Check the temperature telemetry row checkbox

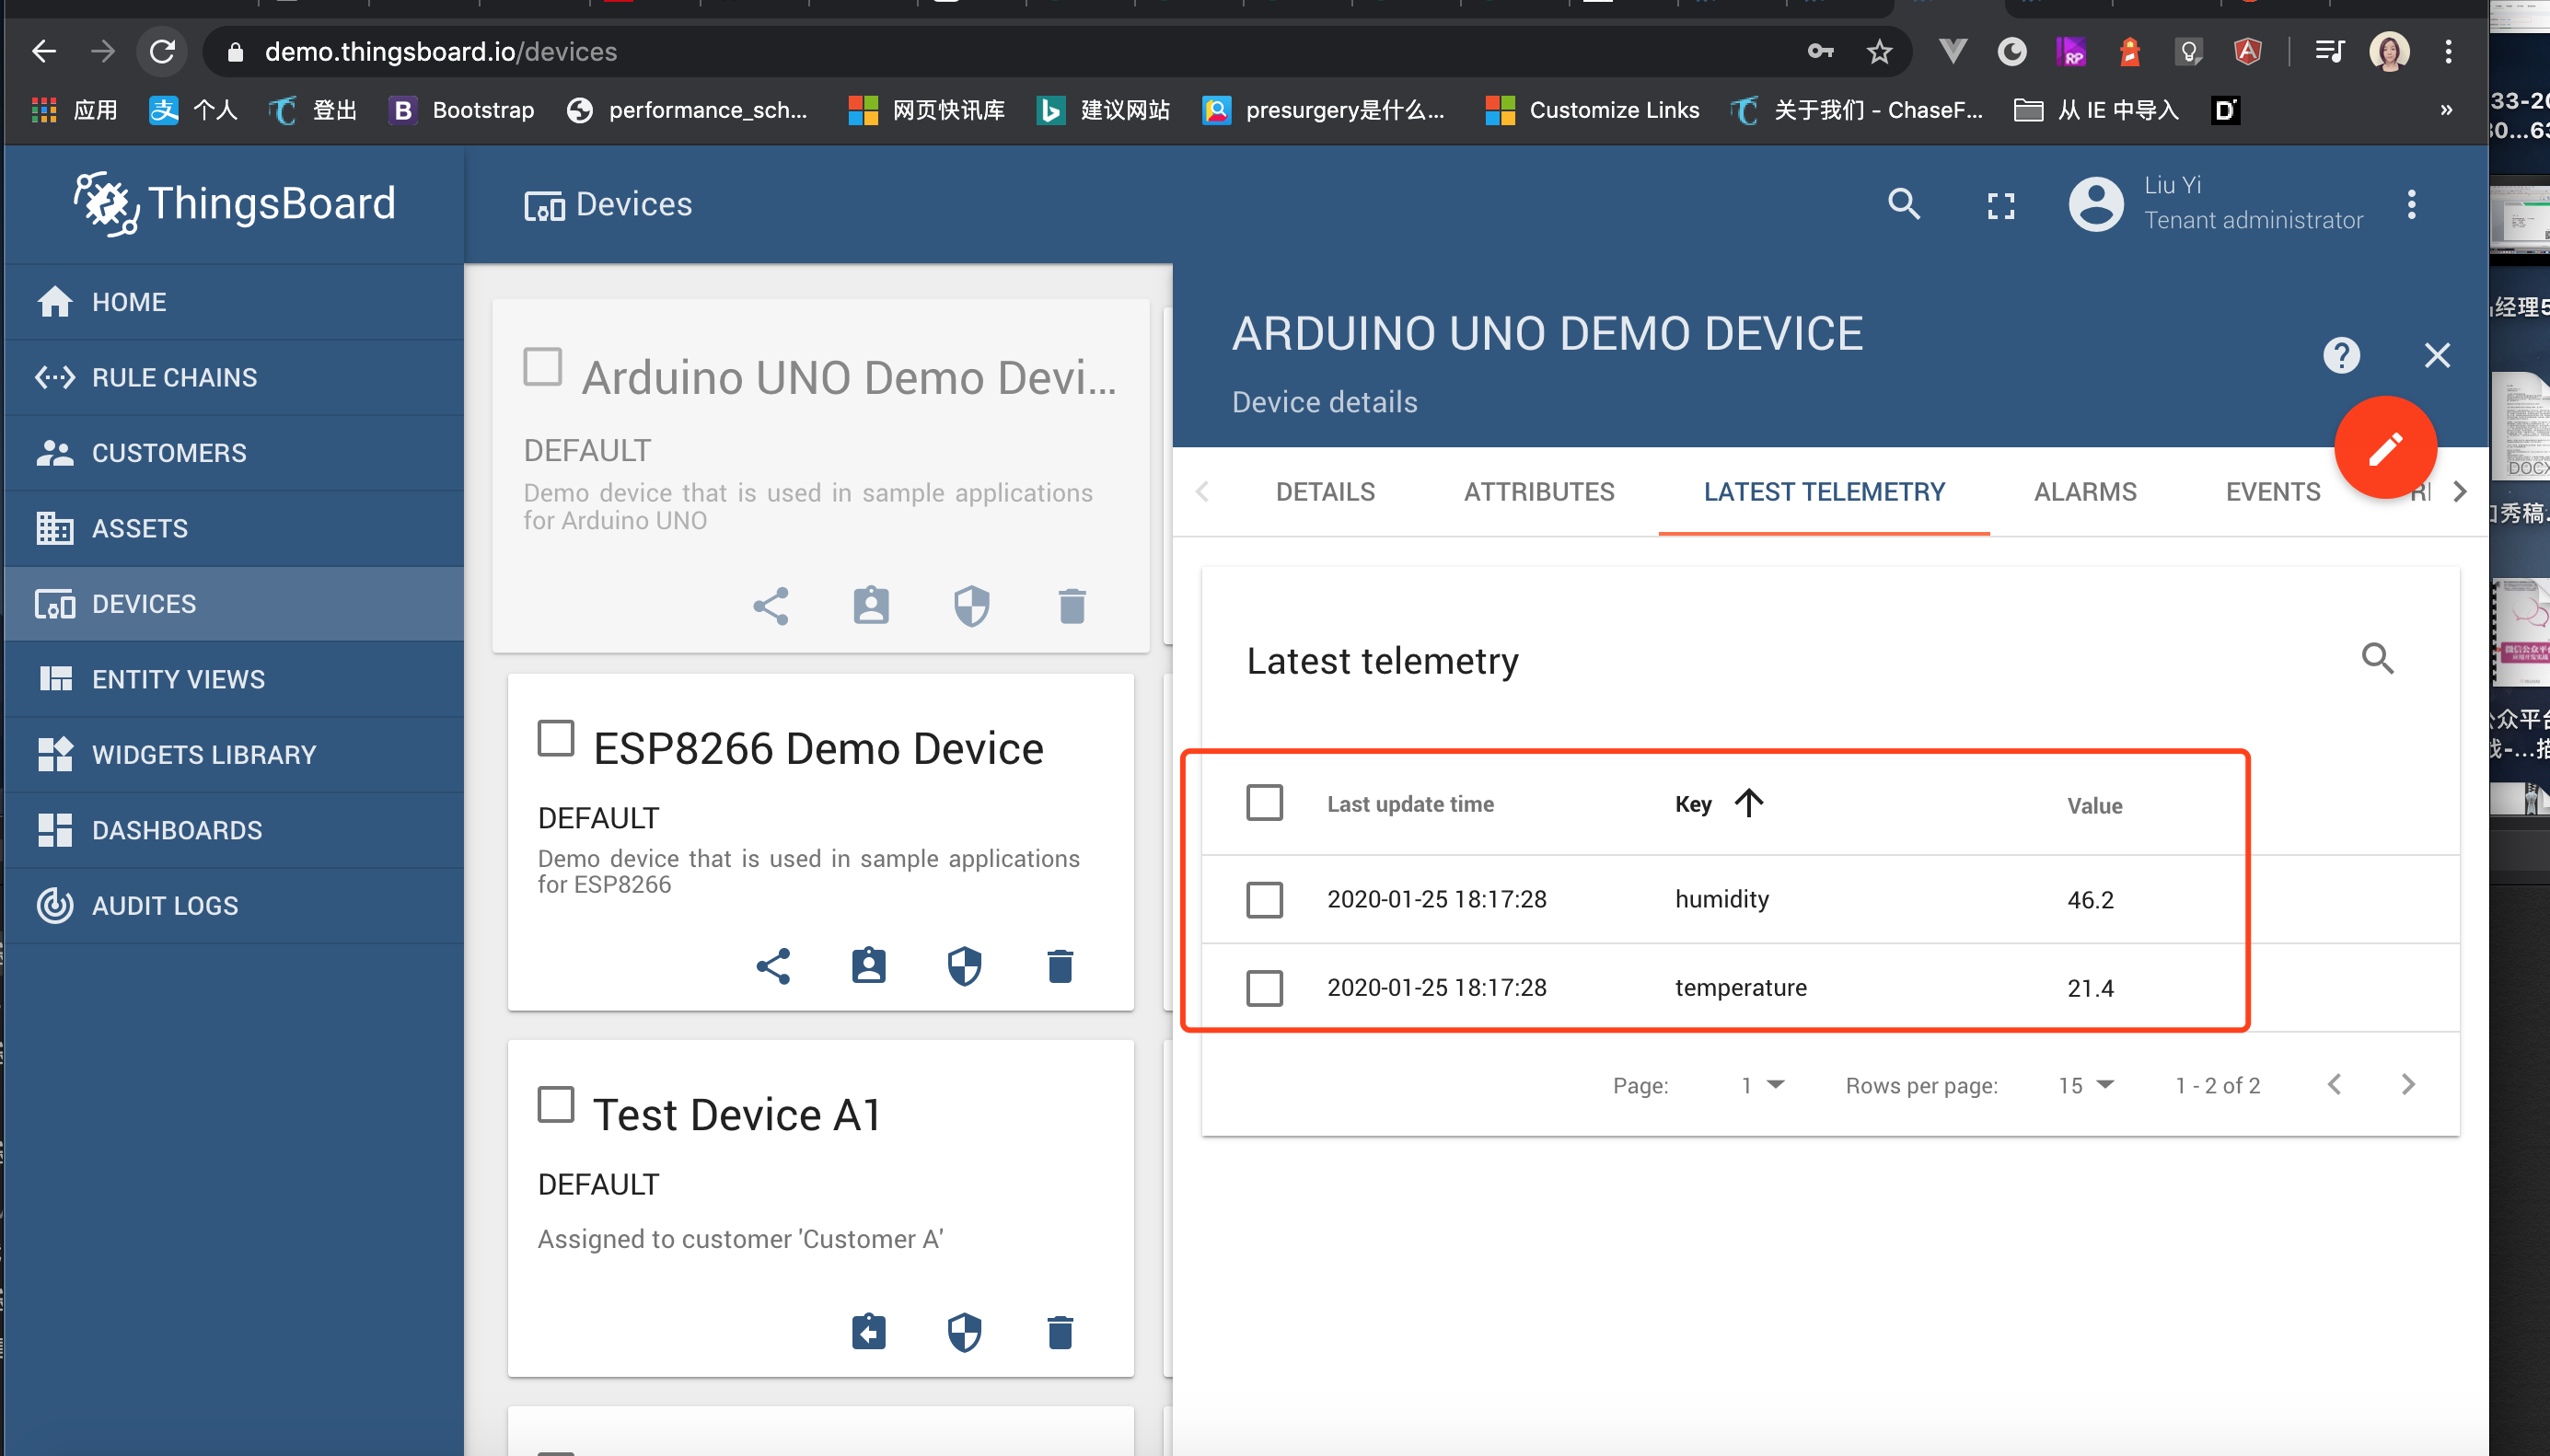point(1264,988)
